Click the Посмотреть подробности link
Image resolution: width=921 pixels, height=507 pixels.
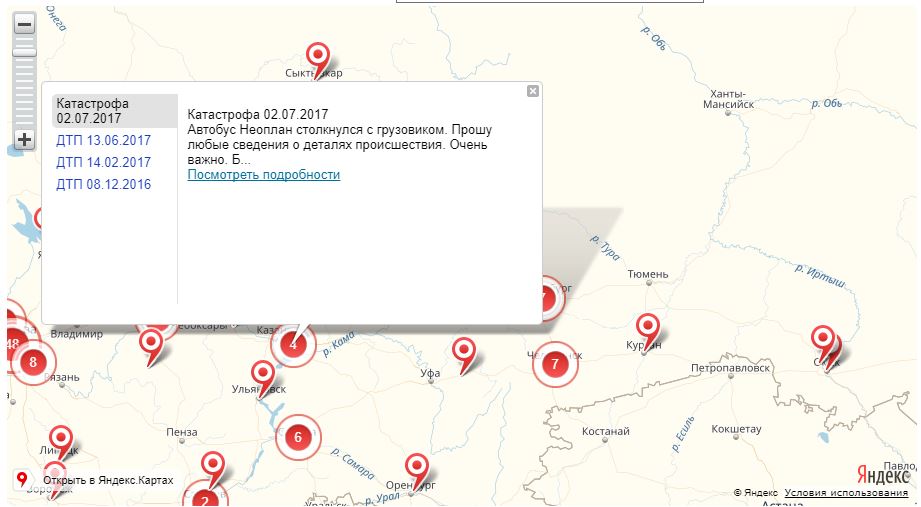click(264, 175)
